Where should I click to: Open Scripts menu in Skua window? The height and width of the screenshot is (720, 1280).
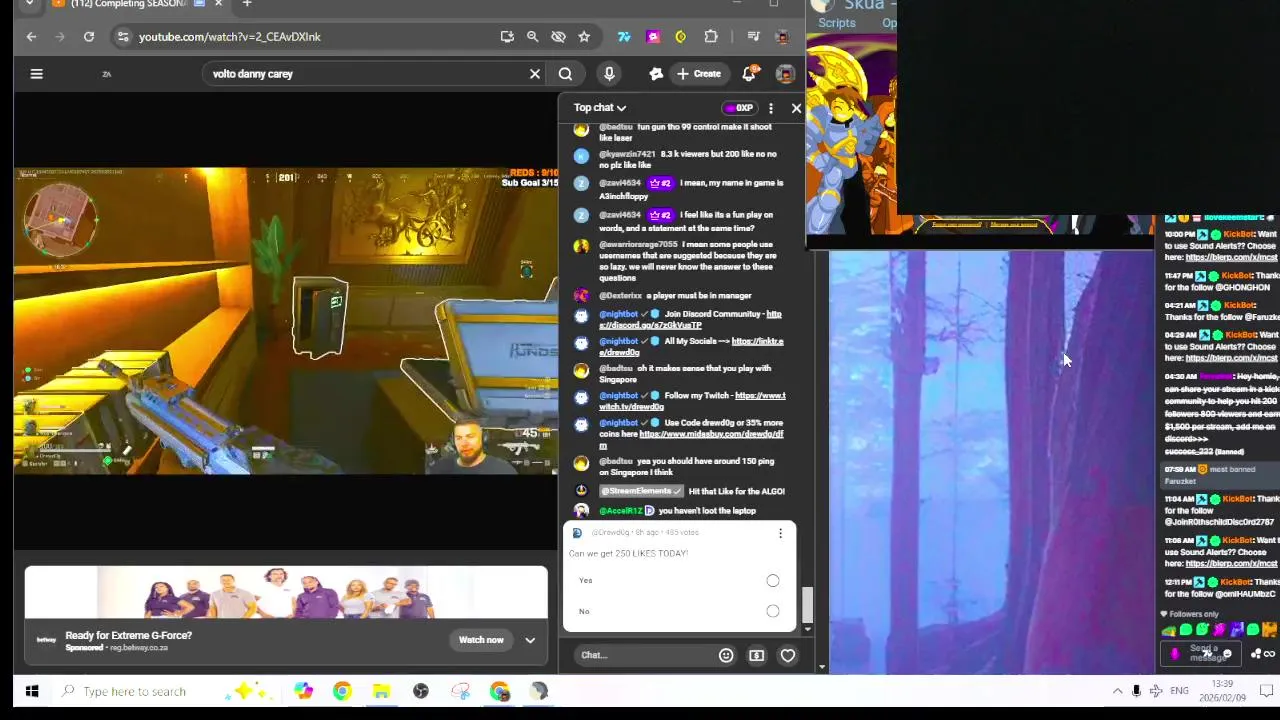[x=836, y=23]
